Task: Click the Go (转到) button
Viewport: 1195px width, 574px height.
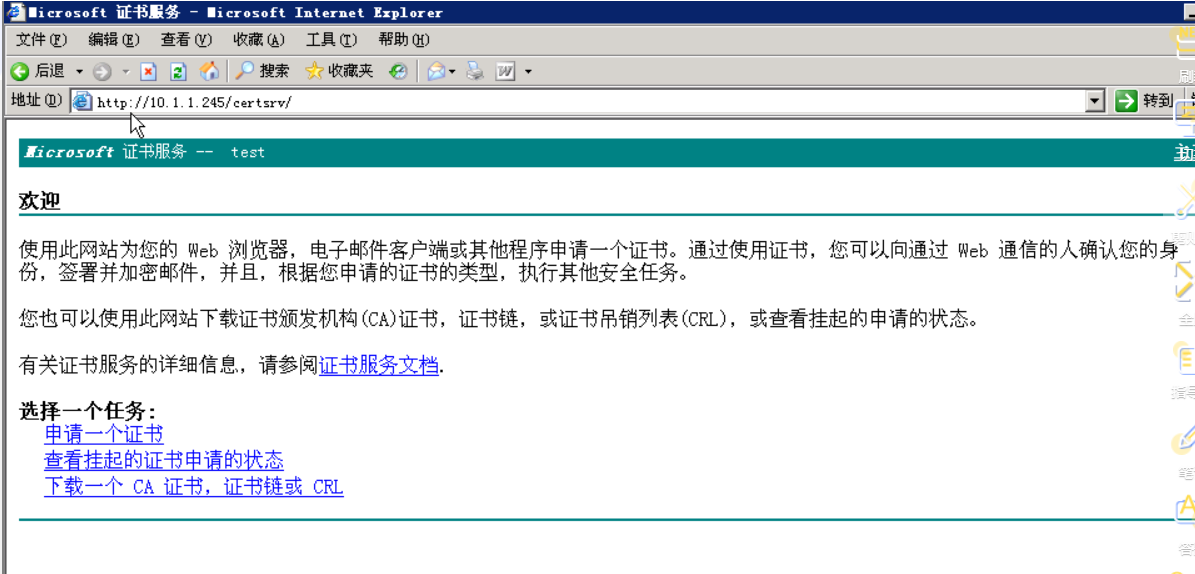Action: pos(1144,101)
